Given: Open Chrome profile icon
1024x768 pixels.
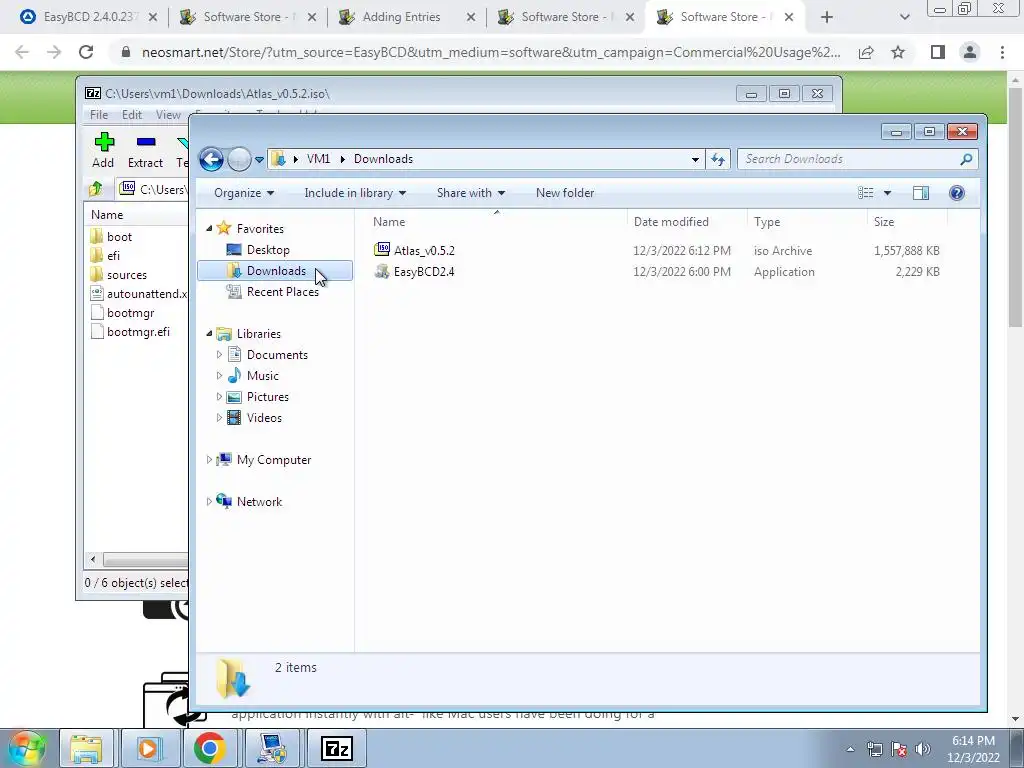Looking at the screenshot, I should (x=970, y=52).
